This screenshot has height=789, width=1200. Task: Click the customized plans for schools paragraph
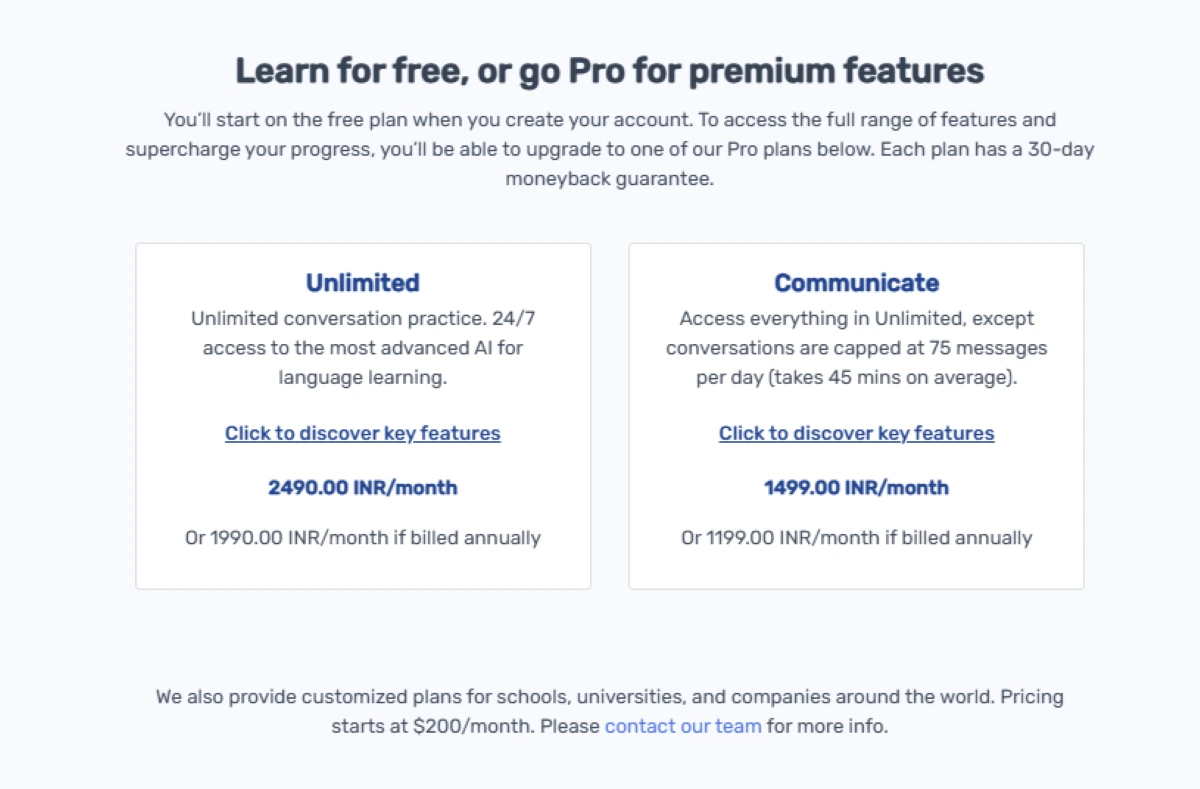[609, 711]
